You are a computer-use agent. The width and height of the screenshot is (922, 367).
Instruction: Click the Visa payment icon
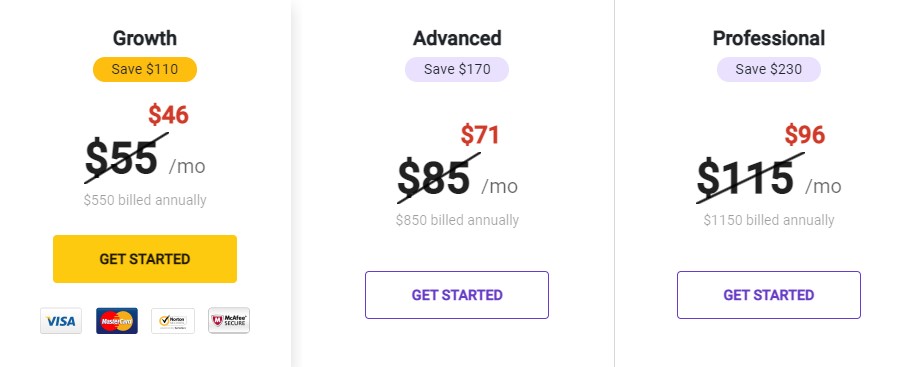click(x=61, y=321)
